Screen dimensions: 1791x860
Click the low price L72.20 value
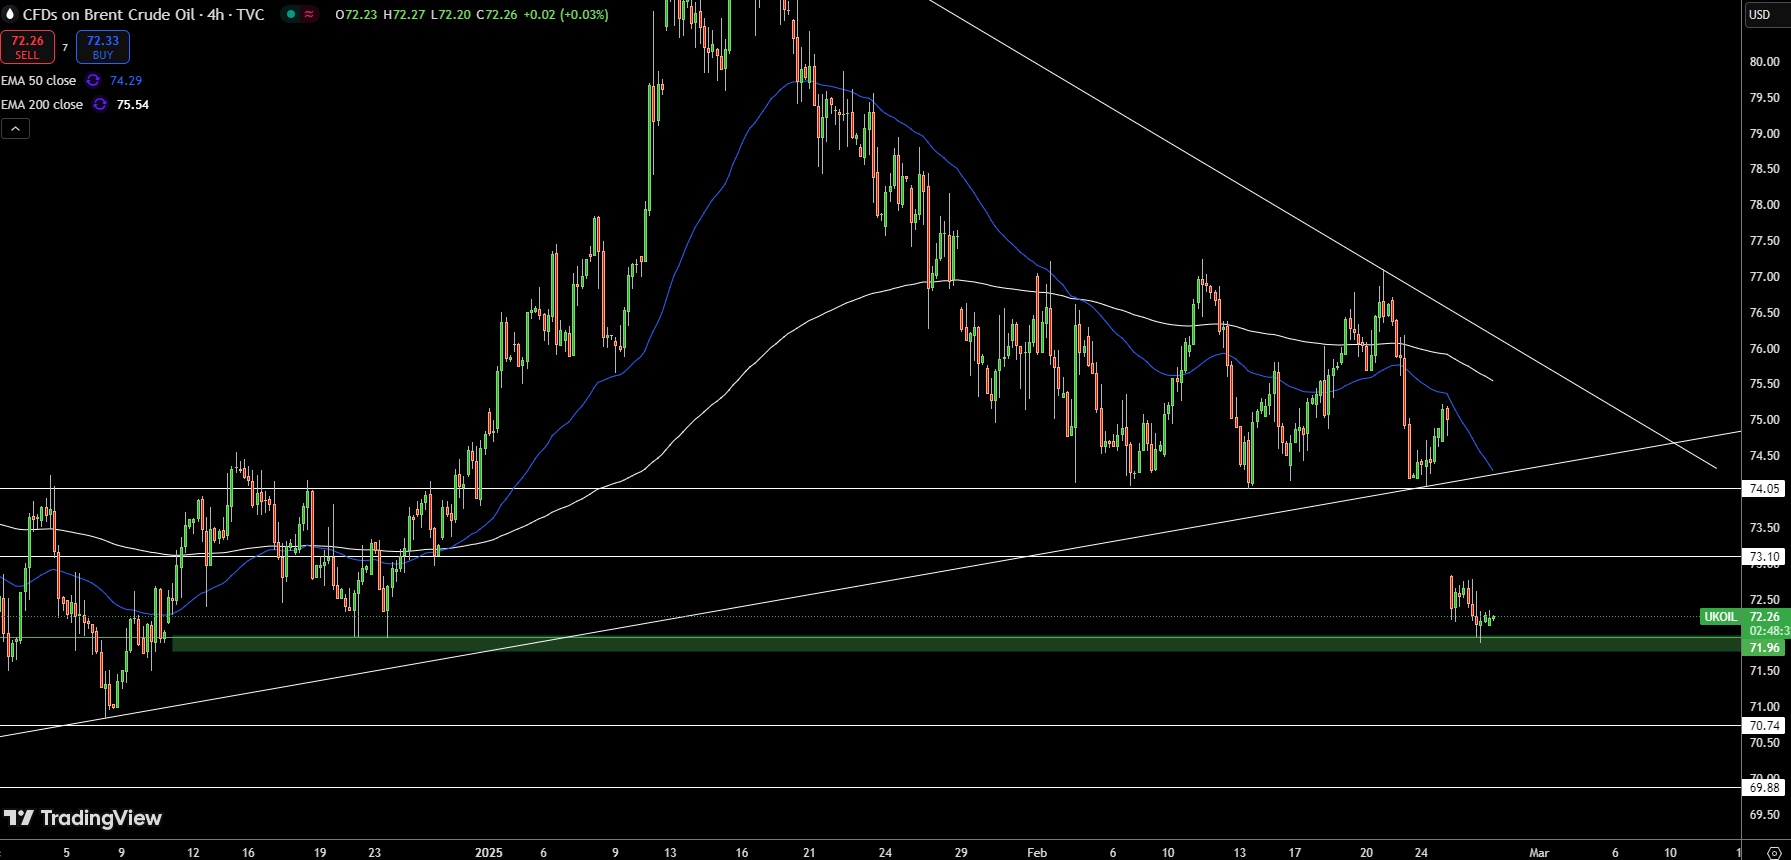click(x=451, y=14)
